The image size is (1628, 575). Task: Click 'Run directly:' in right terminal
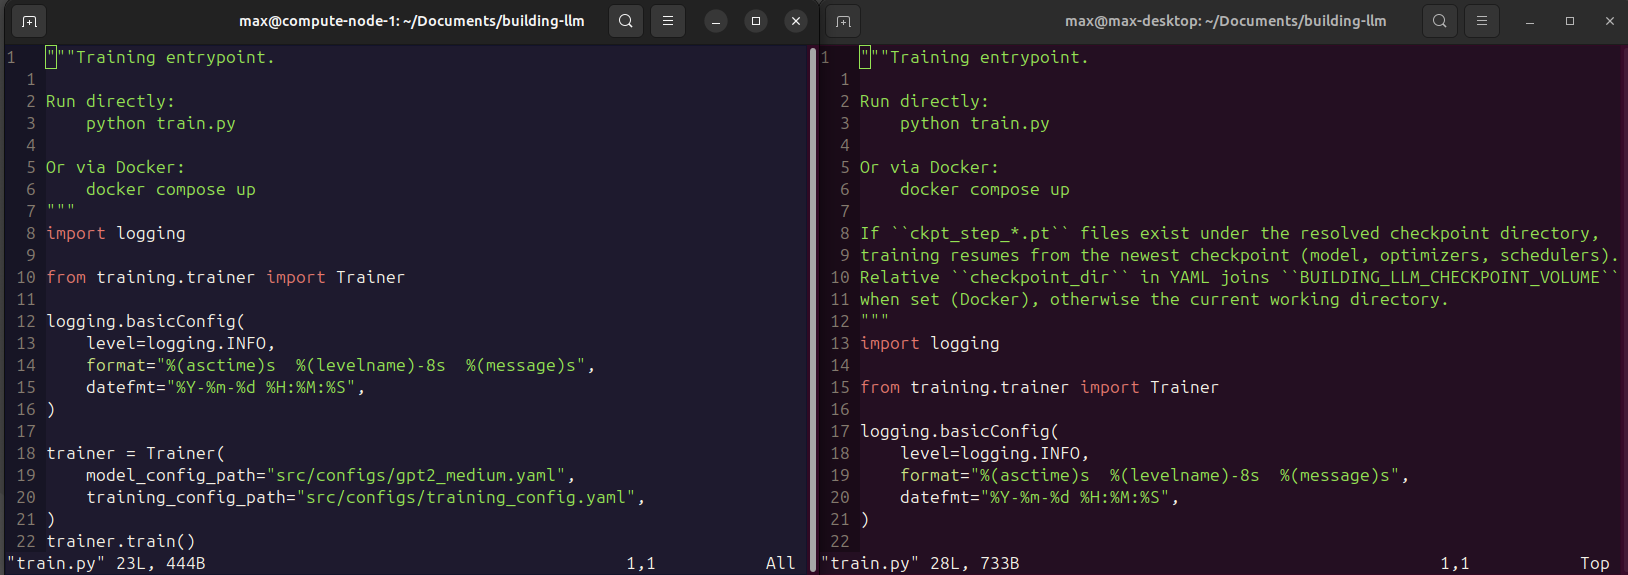pos(924,102)
